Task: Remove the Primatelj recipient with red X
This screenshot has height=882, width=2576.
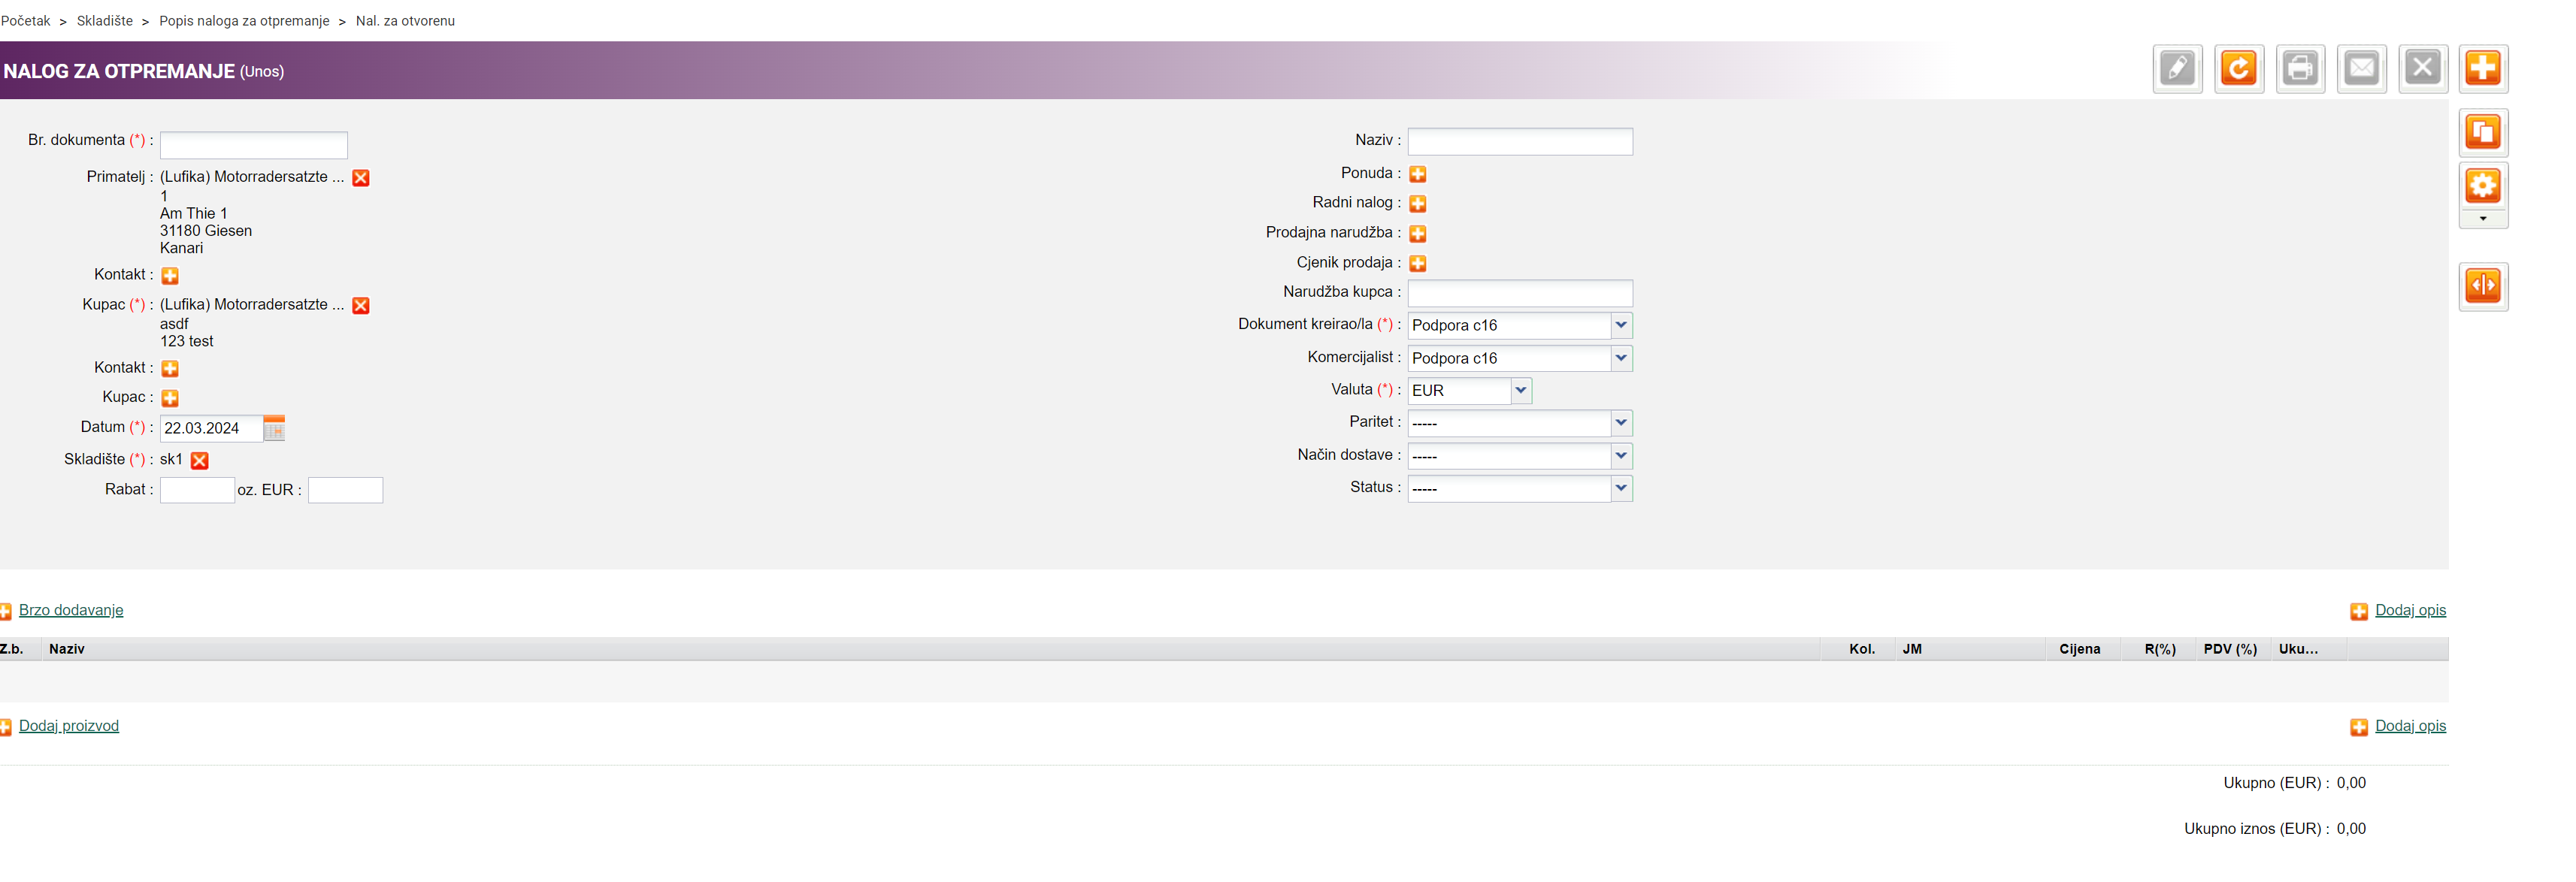Action: 361,178
